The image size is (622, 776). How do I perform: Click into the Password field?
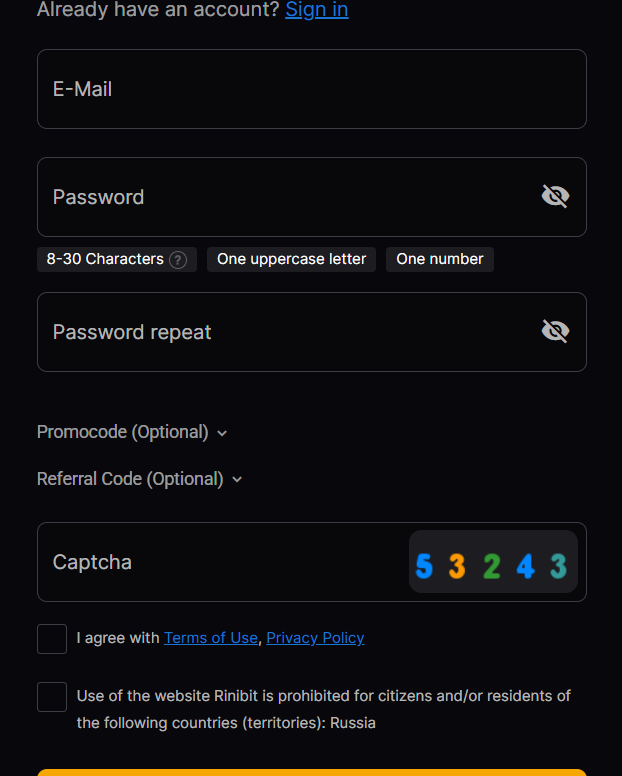(280, 197)
